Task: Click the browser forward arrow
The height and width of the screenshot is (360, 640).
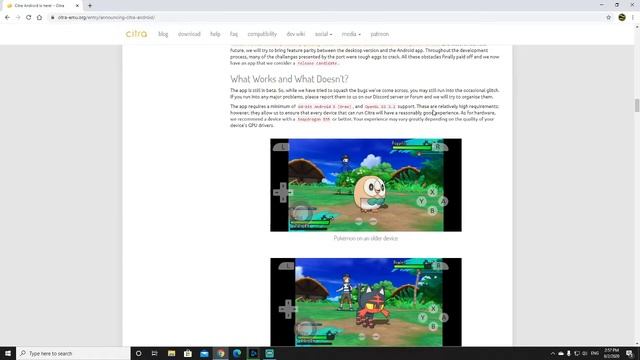Action: point(18,18)
